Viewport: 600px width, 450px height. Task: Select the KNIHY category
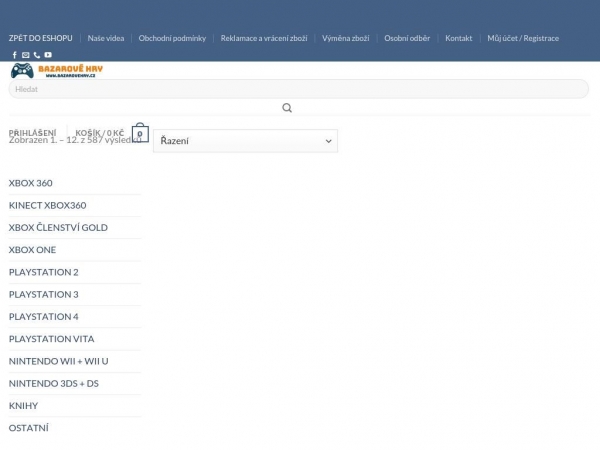coord(23,405)
